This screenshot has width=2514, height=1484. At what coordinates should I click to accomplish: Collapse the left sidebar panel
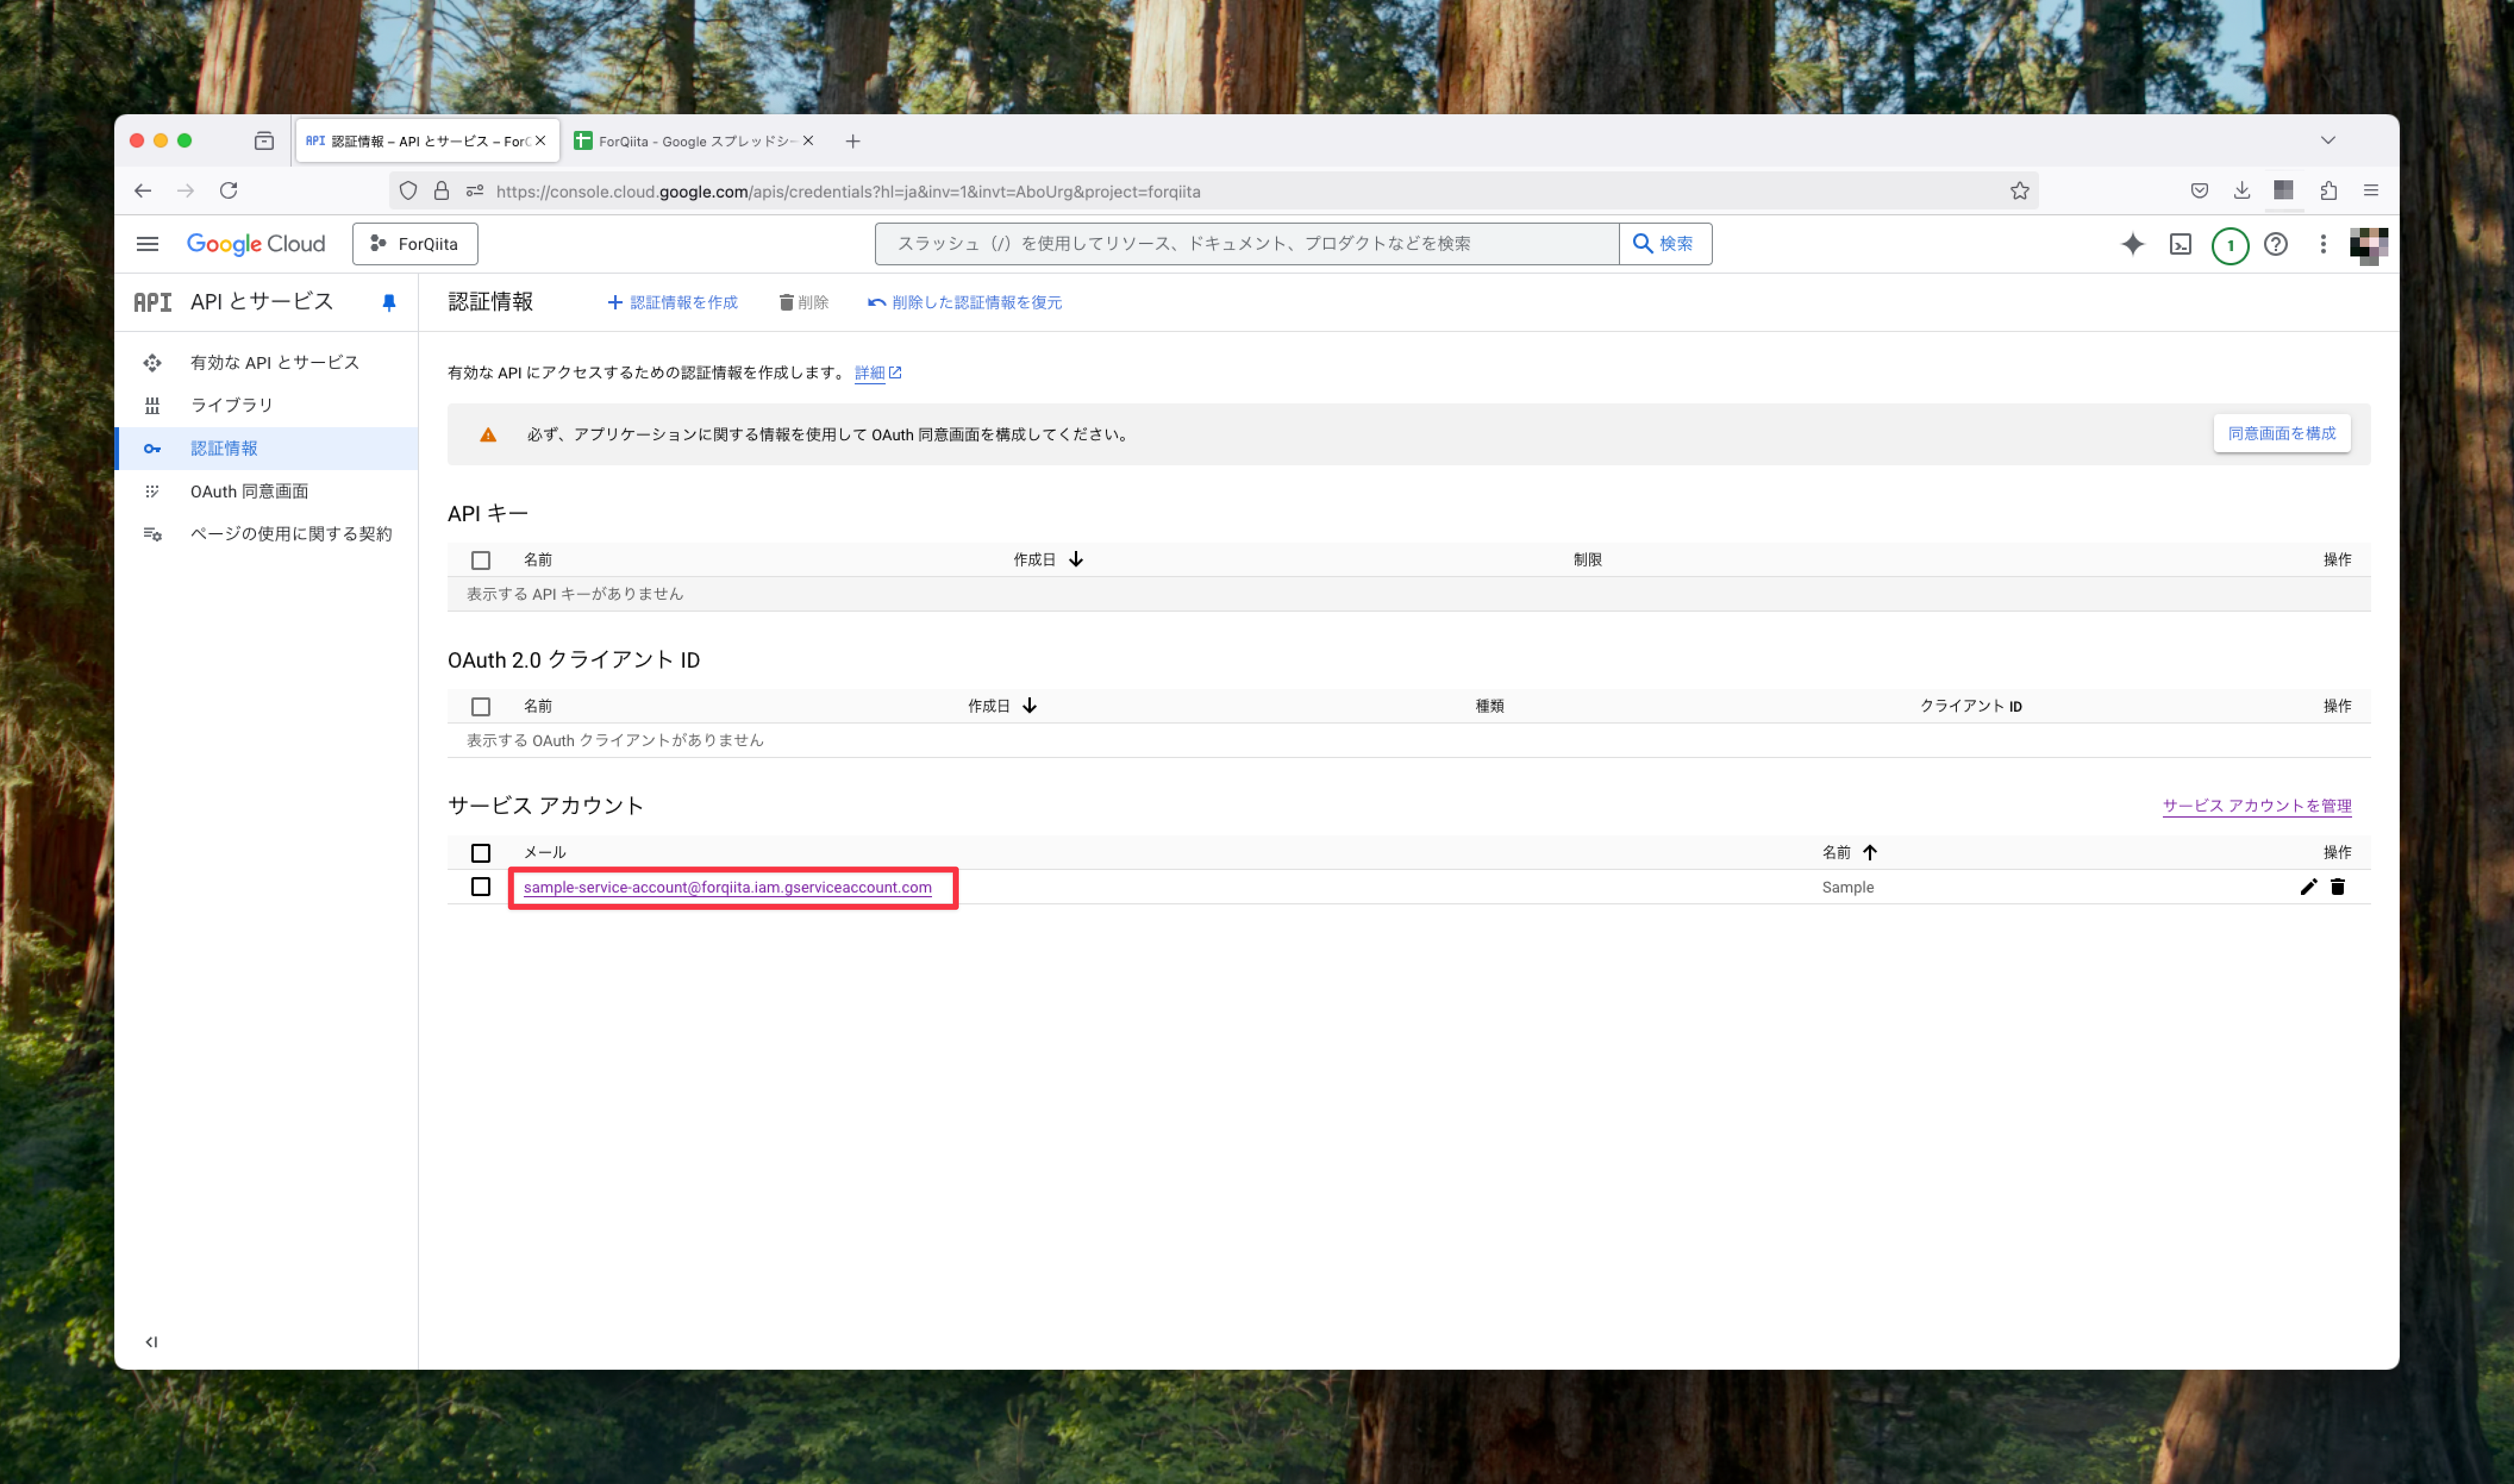tap(151, 1341)
